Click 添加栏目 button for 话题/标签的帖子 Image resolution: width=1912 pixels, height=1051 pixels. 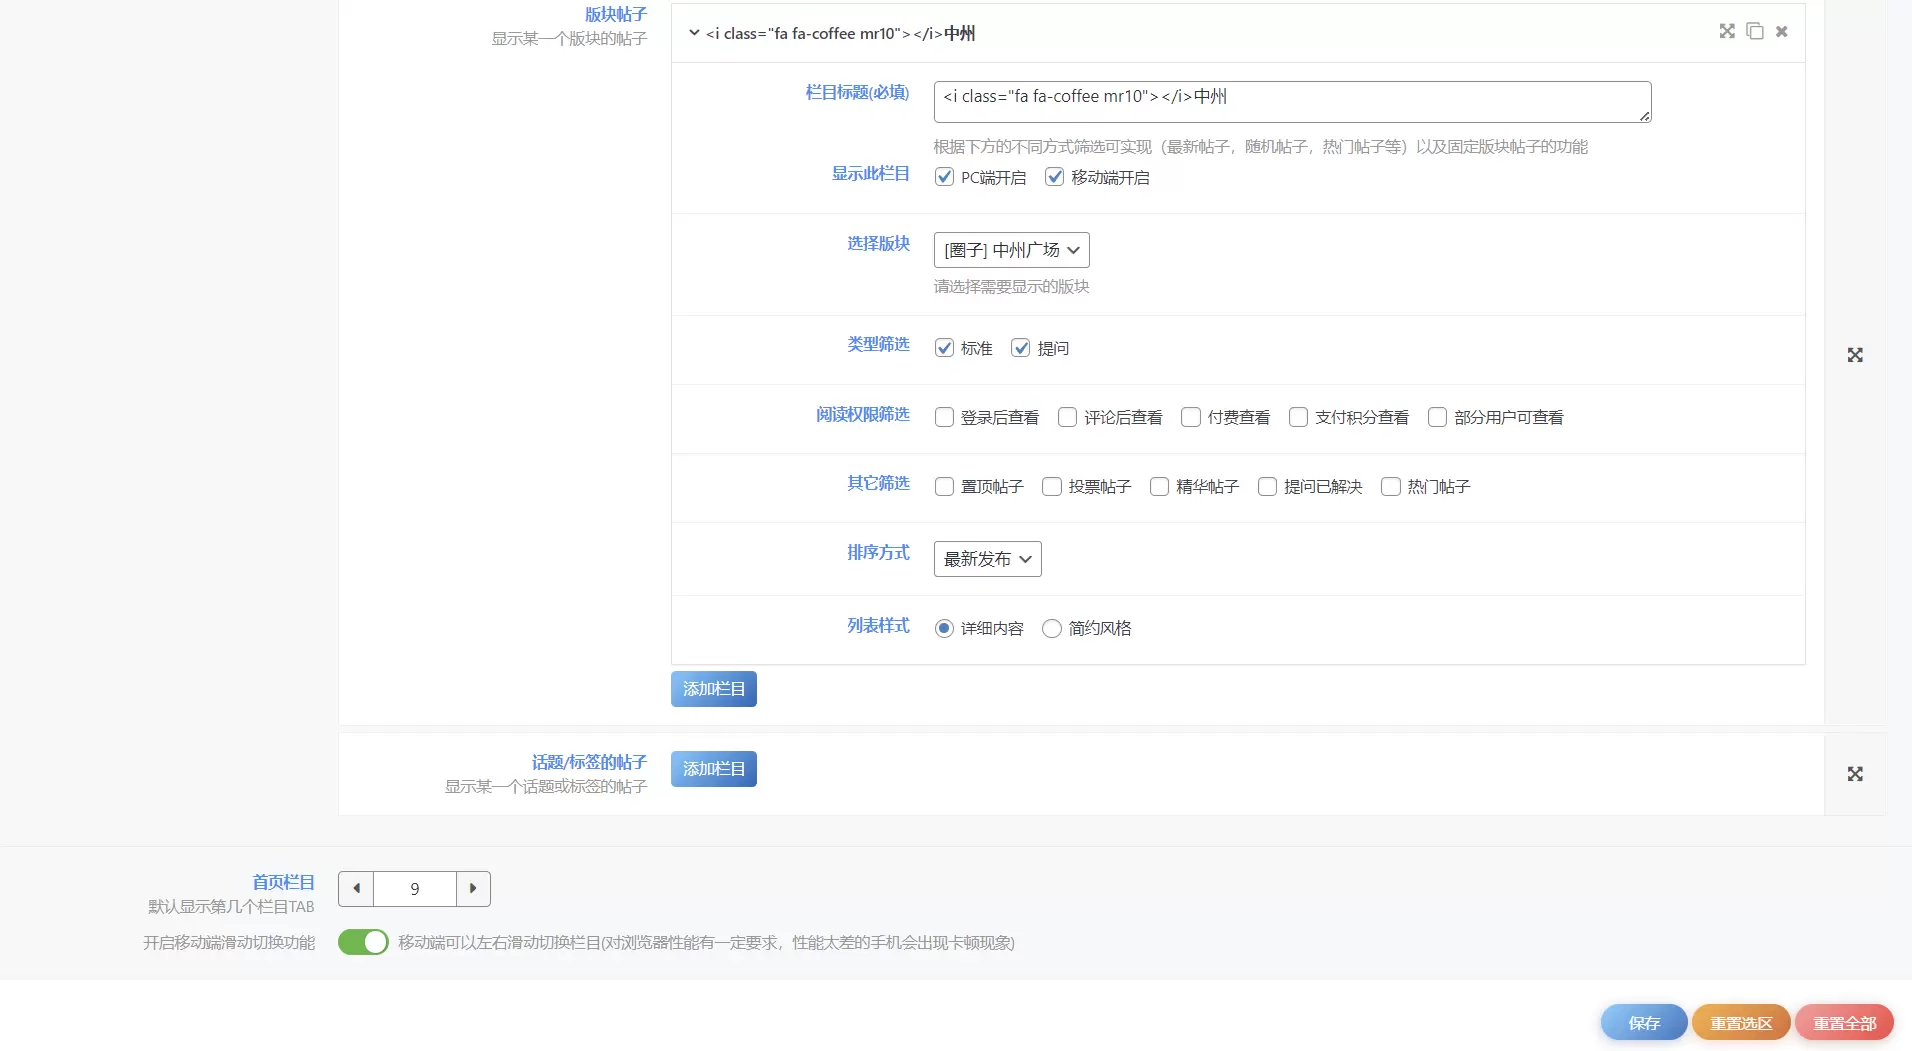click(x=713, y=769)
